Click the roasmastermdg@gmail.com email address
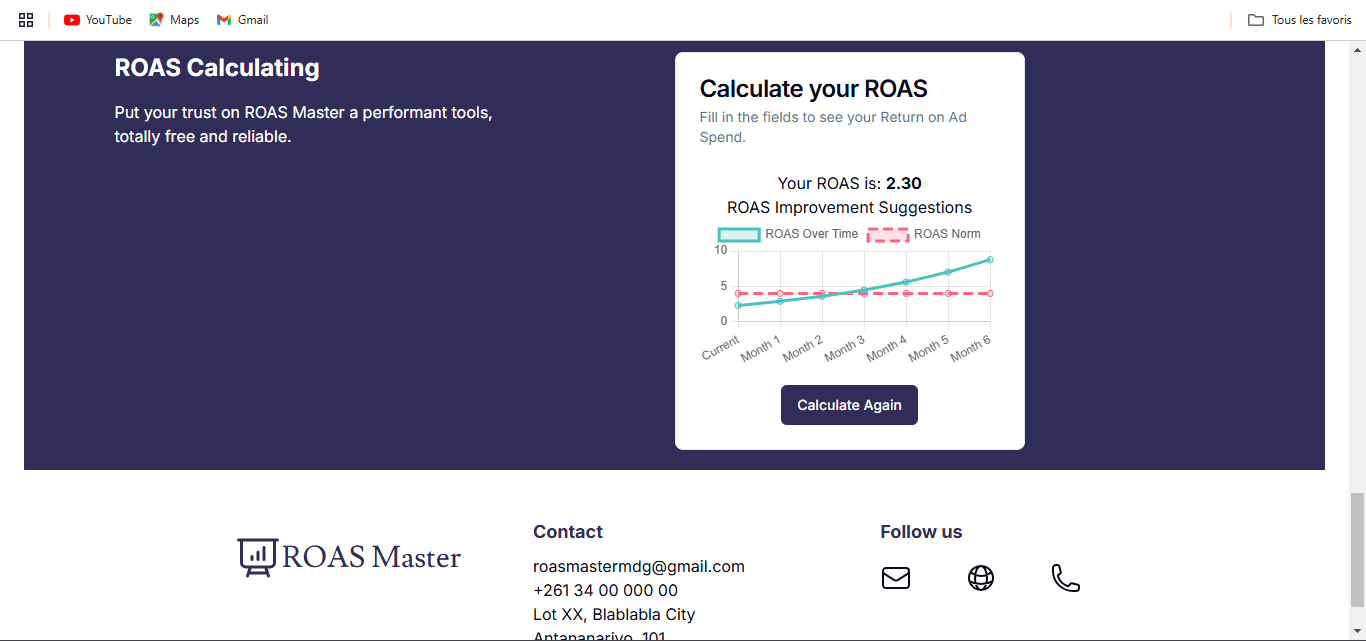1366x641 pixels. (639, 567)
